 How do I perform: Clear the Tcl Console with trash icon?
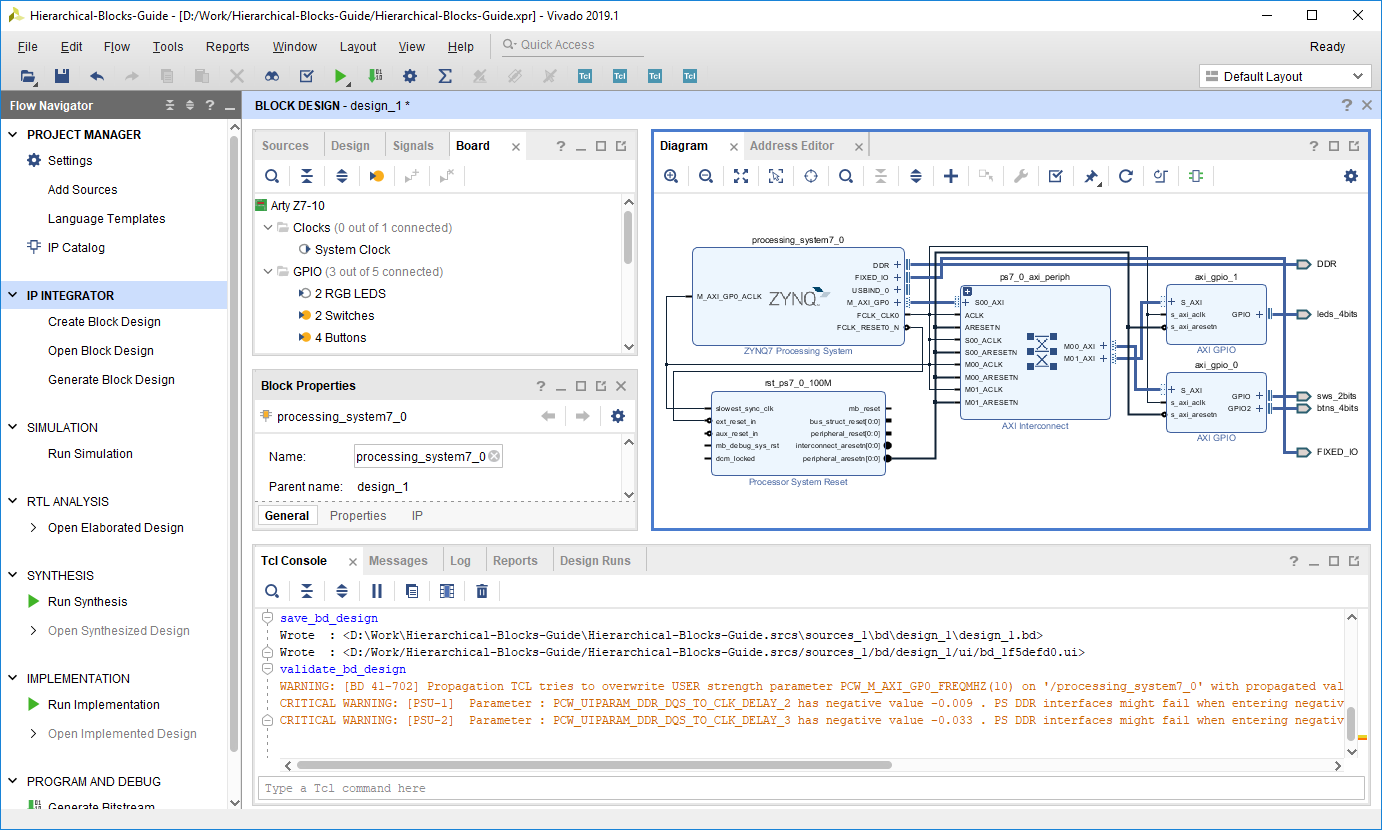point(482,591)
